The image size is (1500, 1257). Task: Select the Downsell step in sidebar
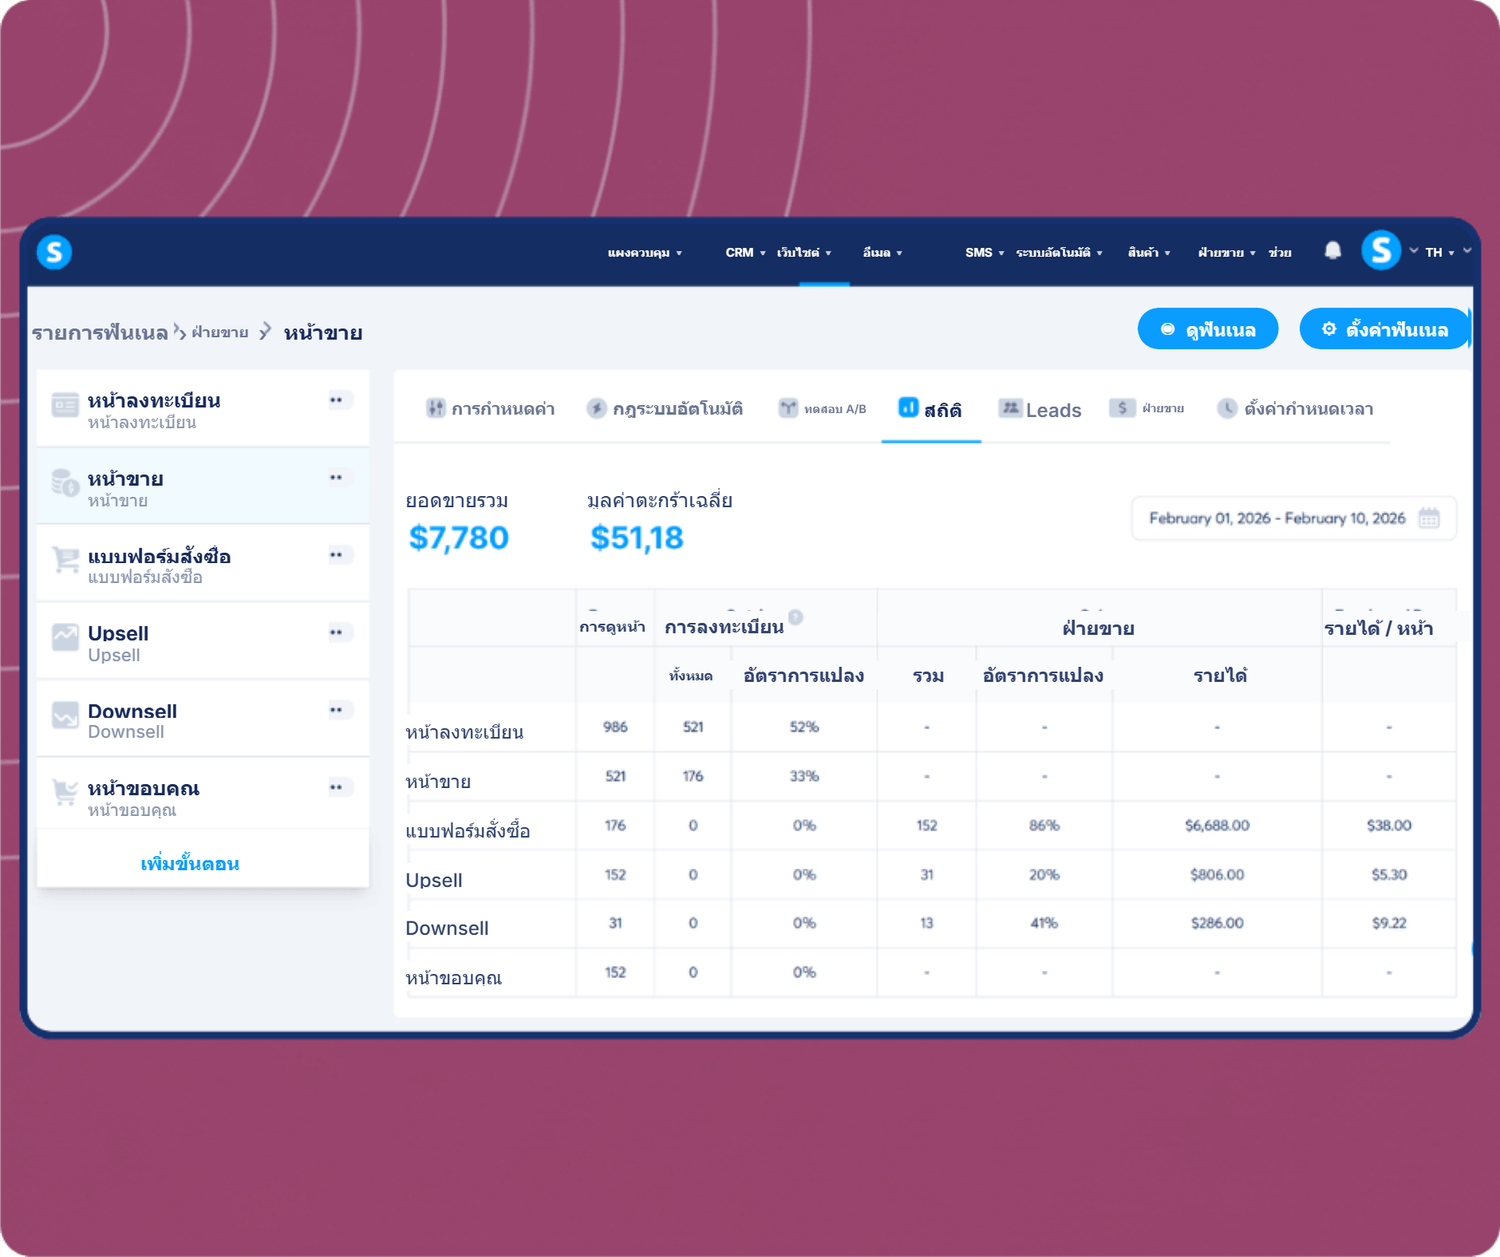pyautogui.click(x=203, y=718)
